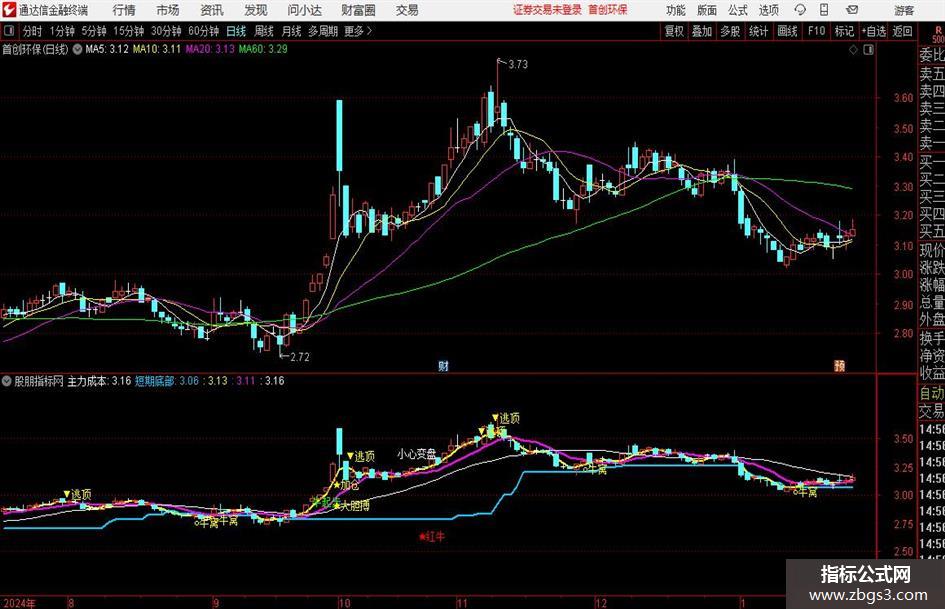
Task: Click the ★红牛 signal label
Action: [x=432, y=537]
